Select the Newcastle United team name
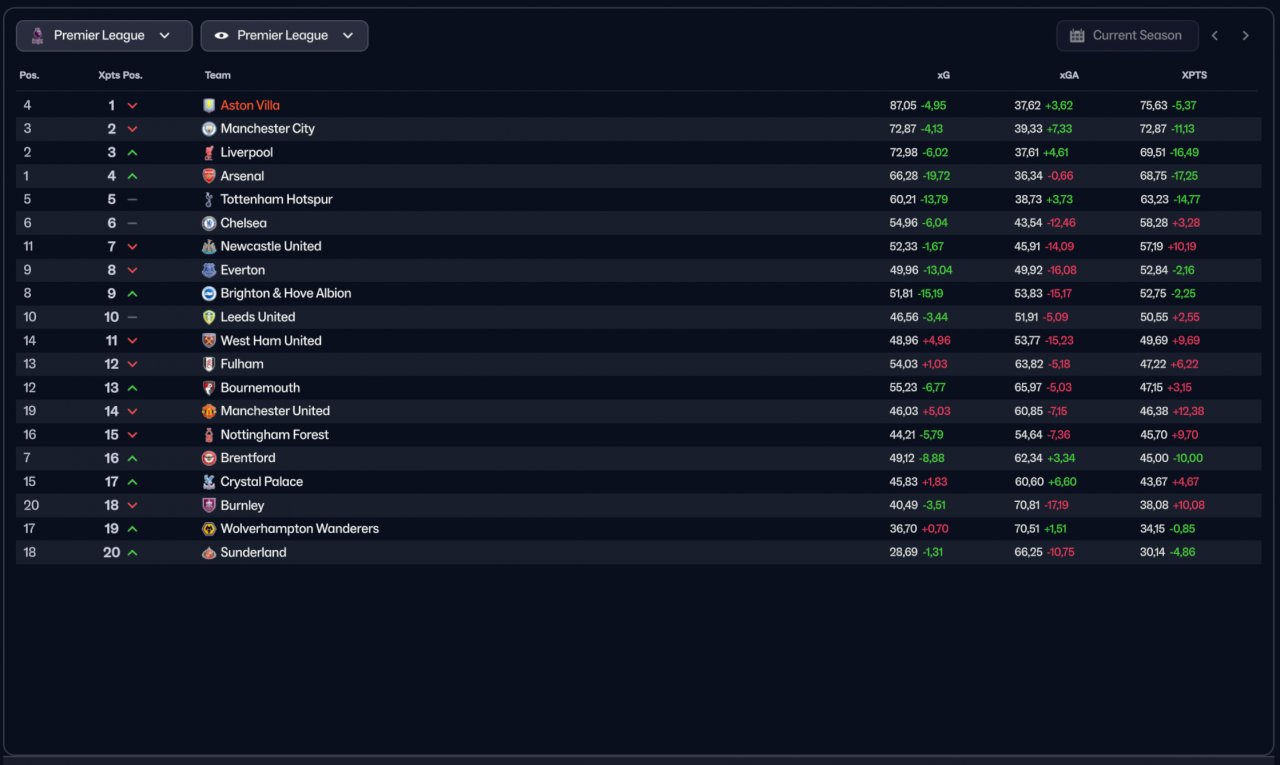Image resolution: width=1280 pixels, height=765 pixels. (271, 246)
